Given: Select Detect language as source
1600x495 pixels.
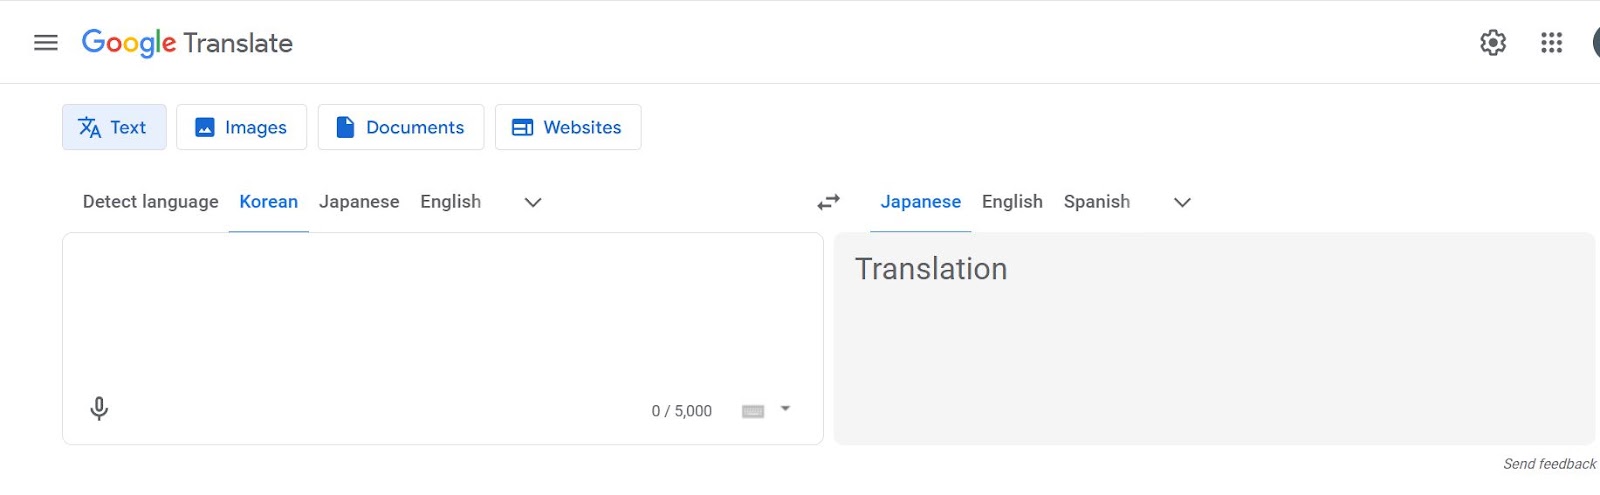Looking at the screenshot, I should [150, 202].
